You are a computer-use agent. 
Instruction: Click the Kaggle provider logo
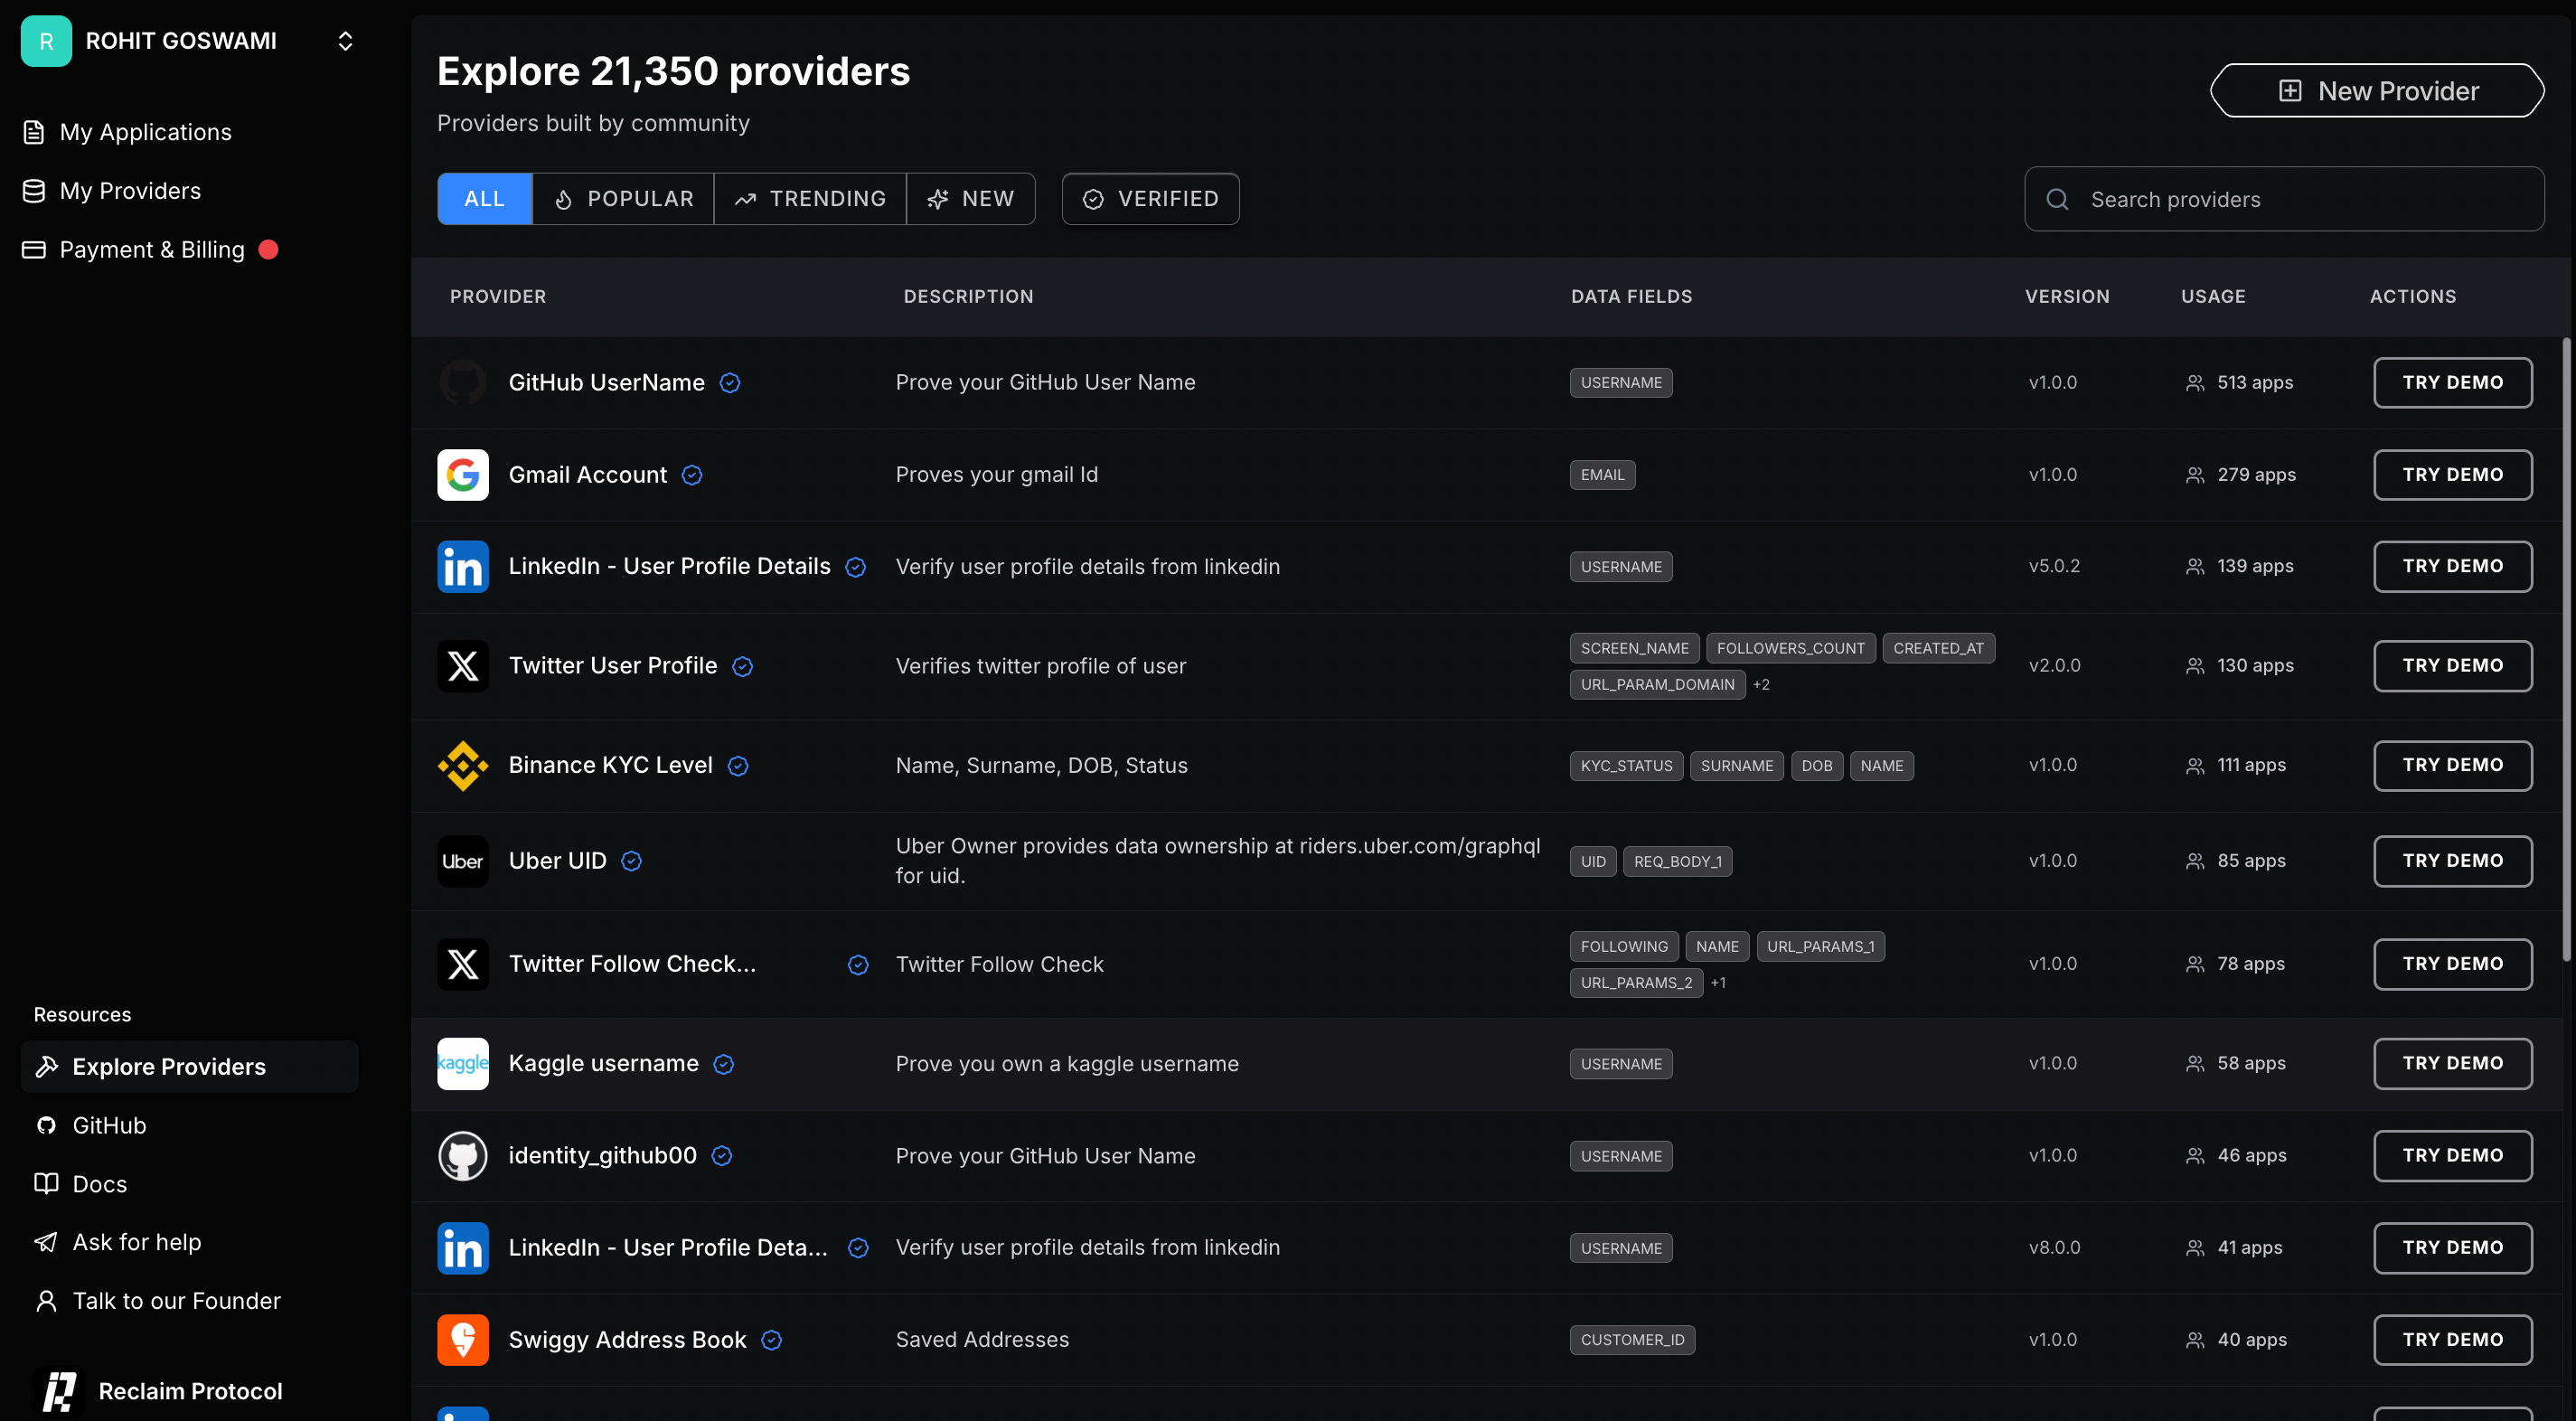point(462,1063)
